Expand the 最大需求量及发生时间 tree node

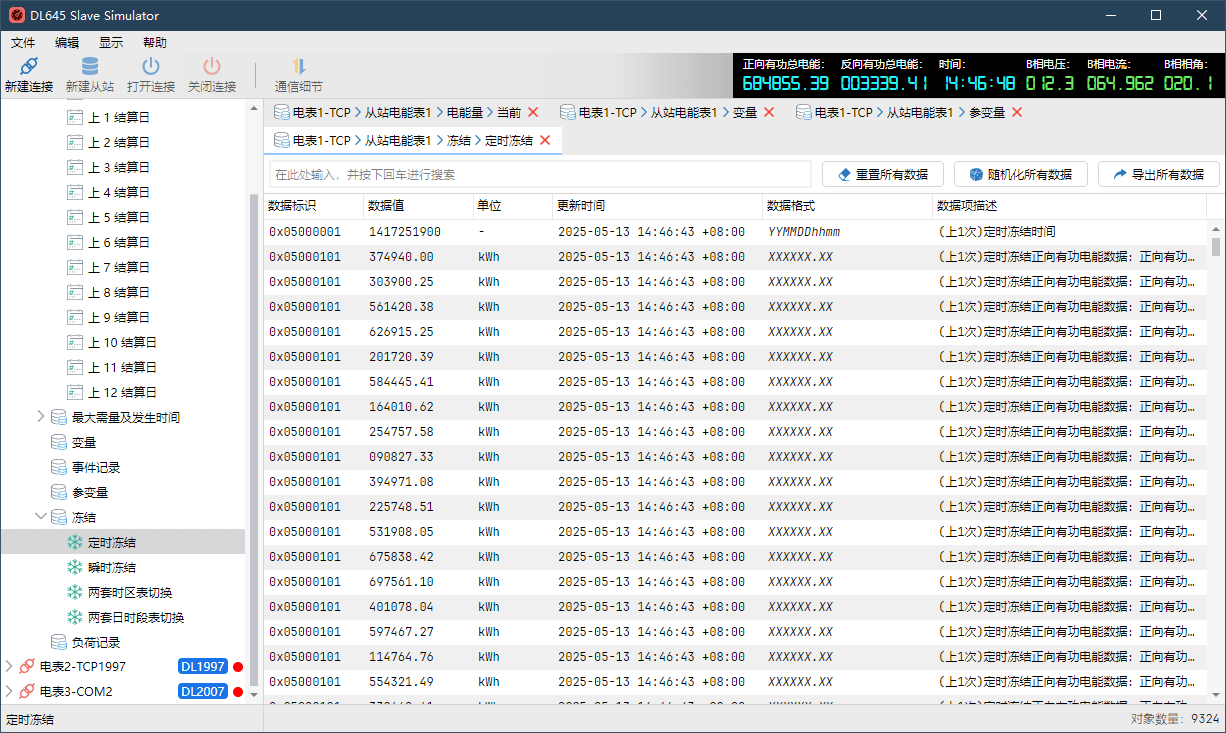pyautogui.click(x=40, y=416)
